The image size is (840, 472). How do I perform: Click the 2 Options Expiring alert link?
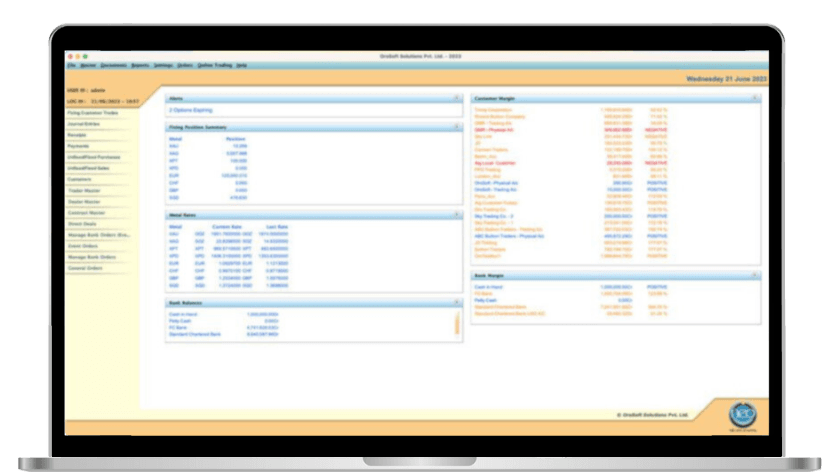pos(190,111)
